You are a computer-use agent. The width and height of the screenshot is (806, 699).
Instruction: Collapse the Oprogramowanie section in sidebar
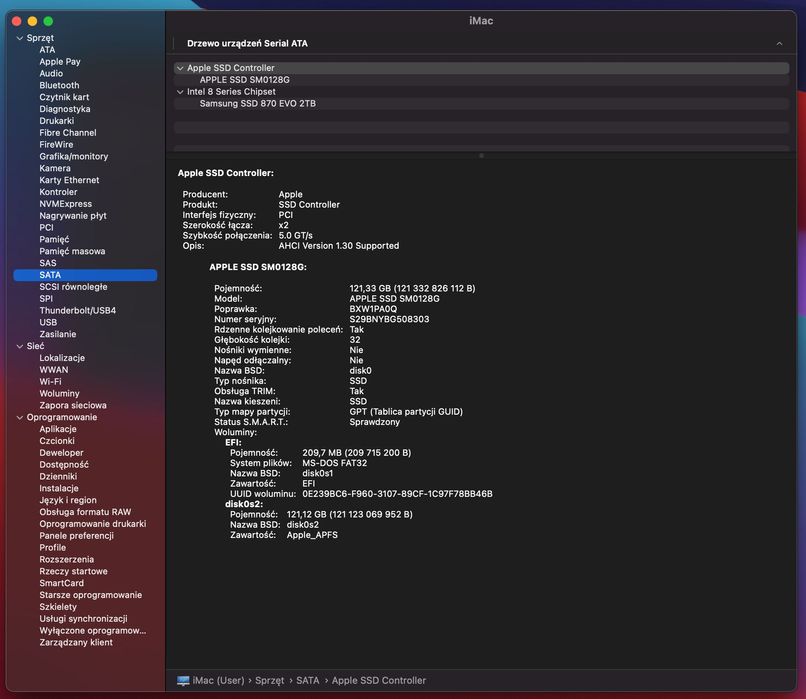20,417
